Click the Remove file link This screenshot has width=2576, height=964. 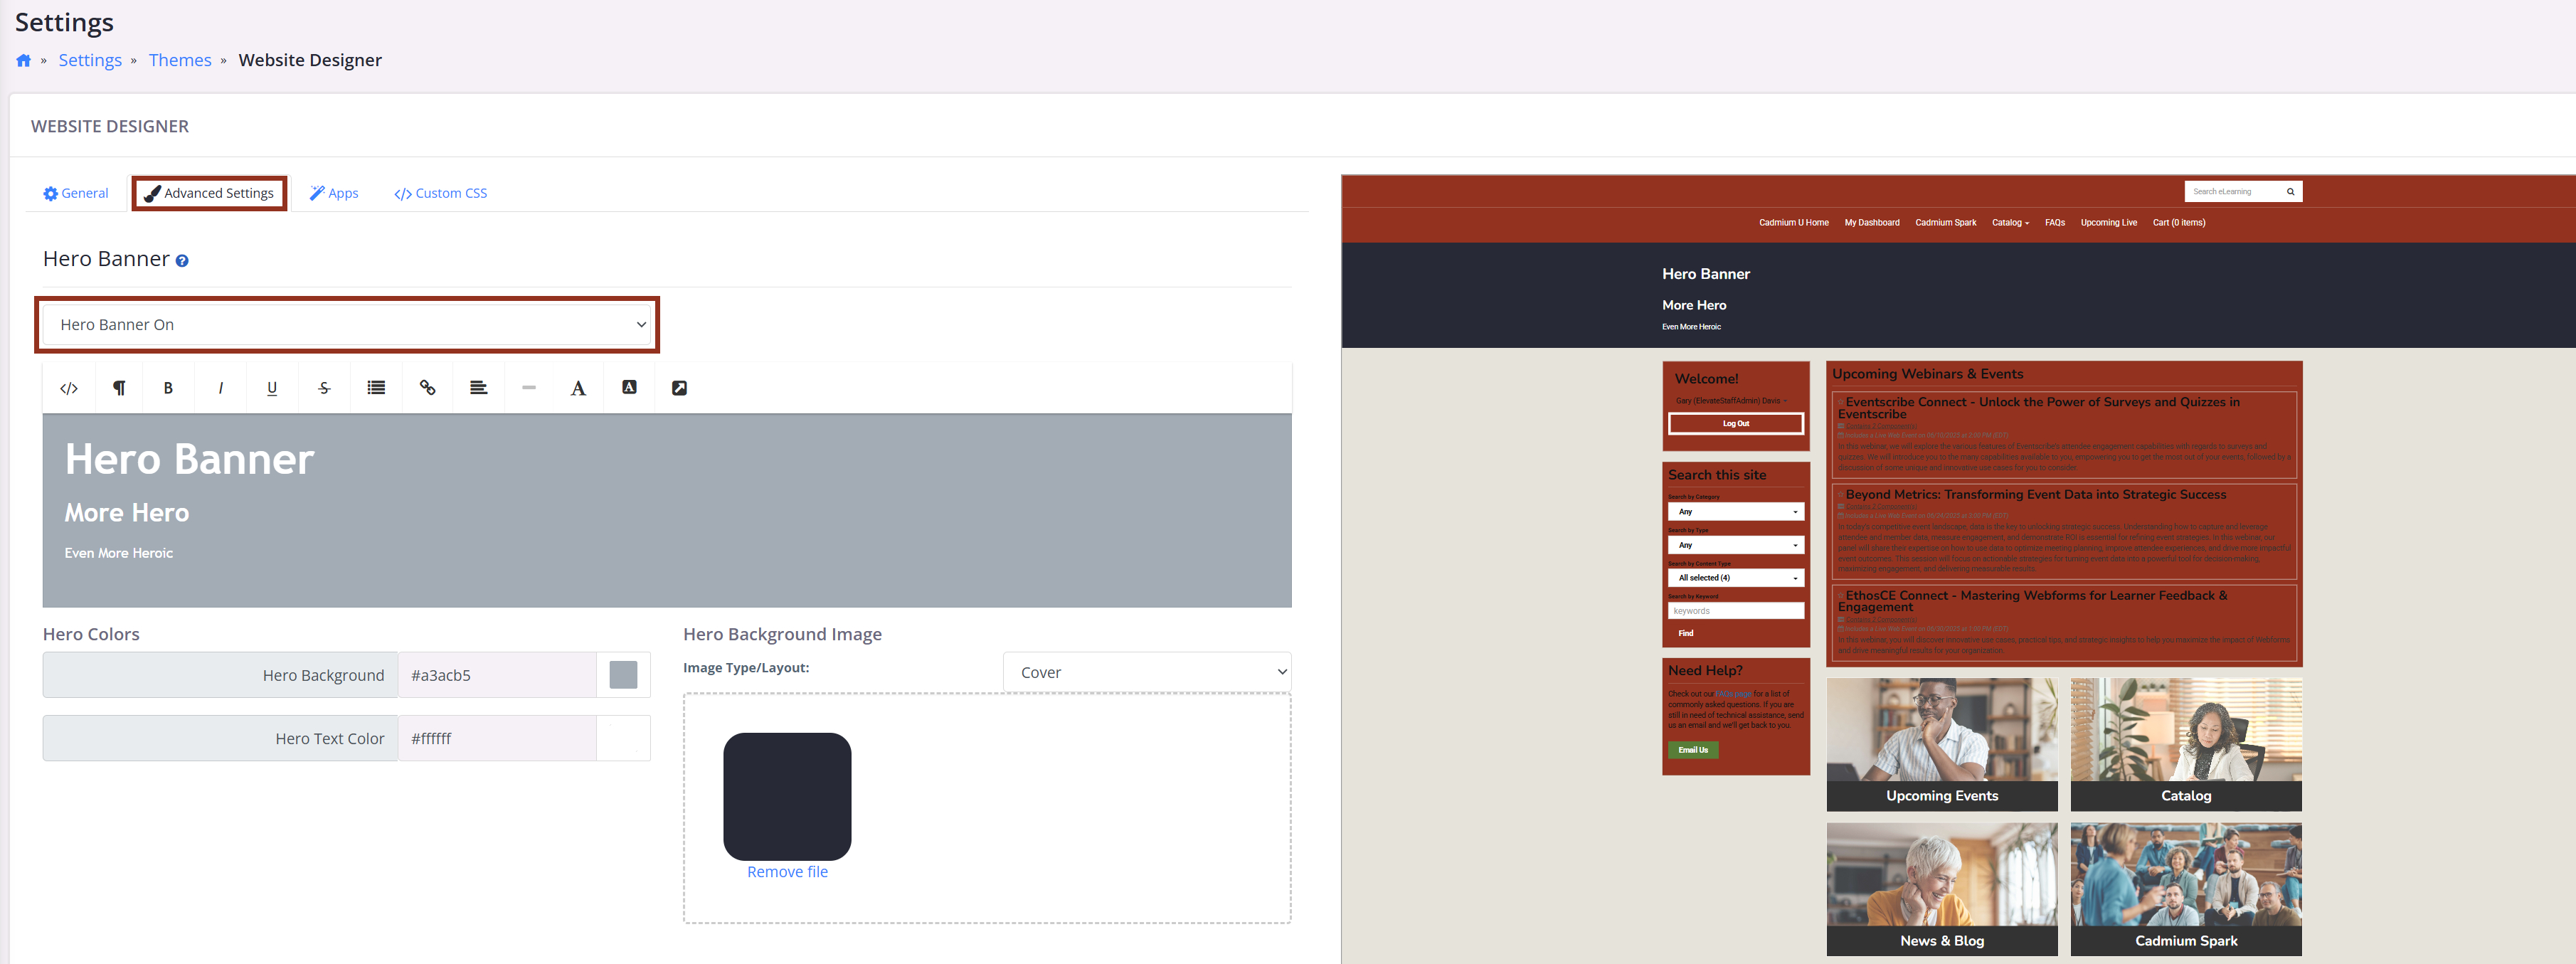coord(787,872)
